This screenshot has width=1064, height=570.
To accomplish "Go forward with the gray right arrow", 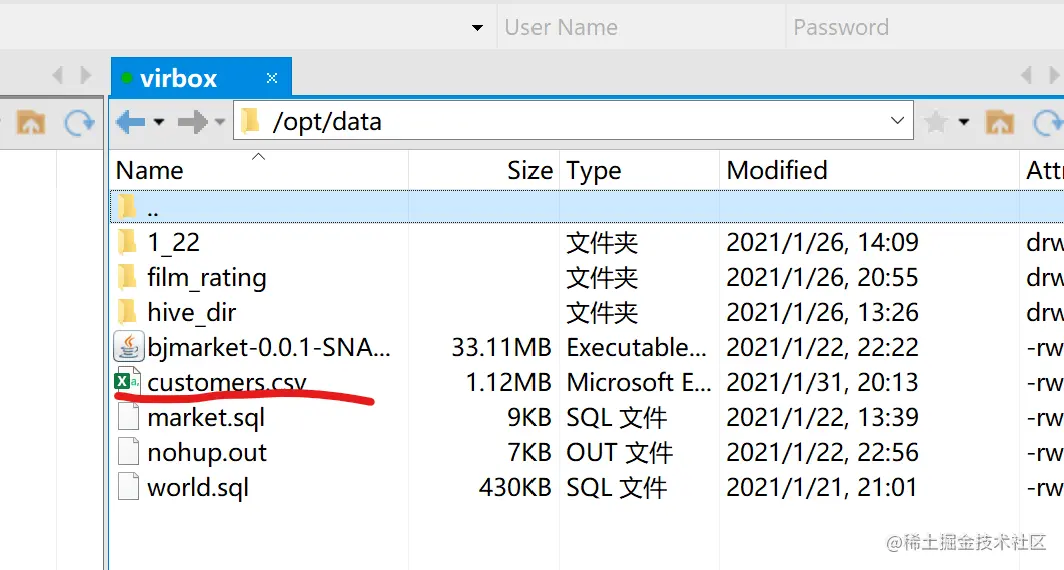I will coord(193,122).
